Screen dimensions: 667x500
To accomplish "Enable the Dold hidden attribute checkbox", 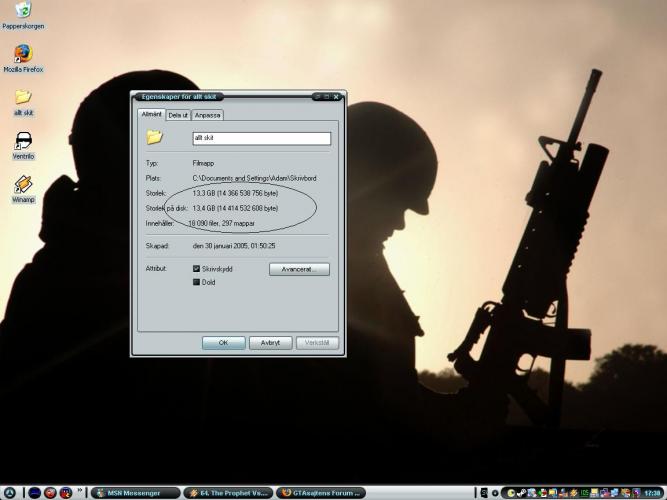I will pyautogui.click(x=197, y=283).
